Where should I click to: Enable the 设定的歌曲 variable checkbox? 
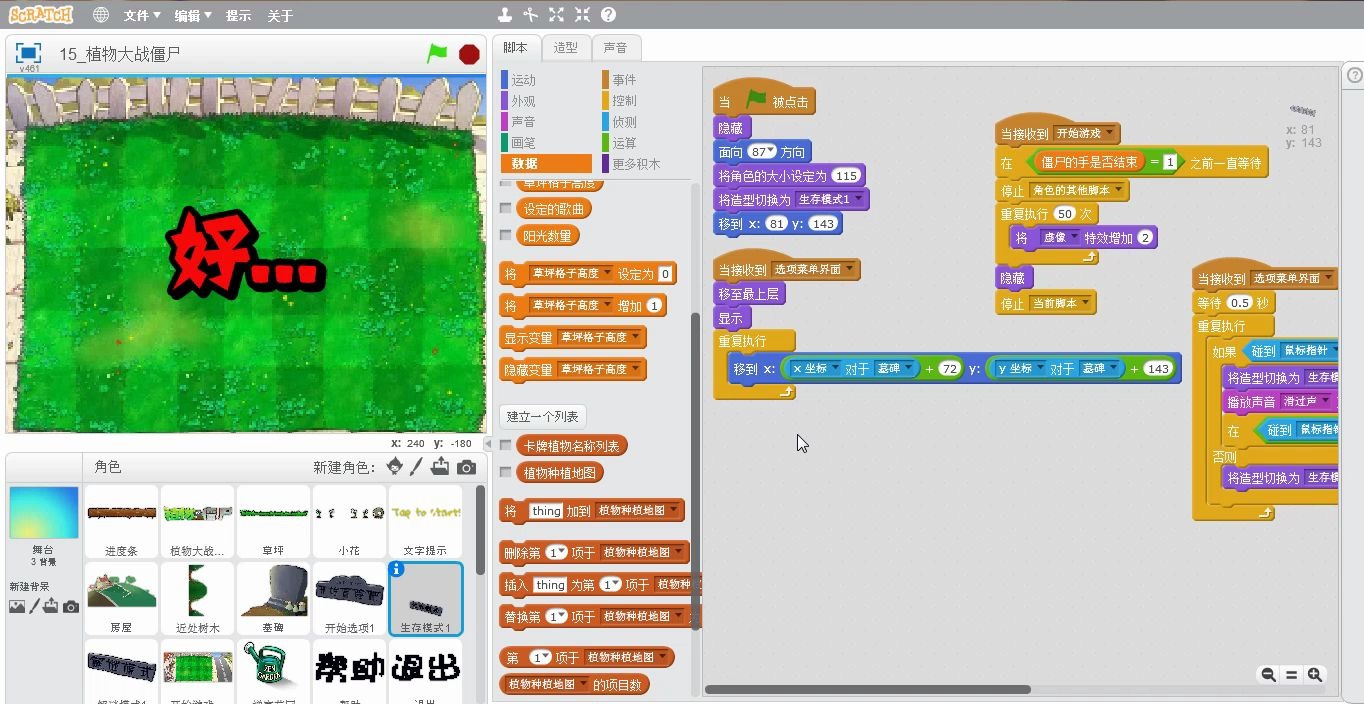(505, 207)
